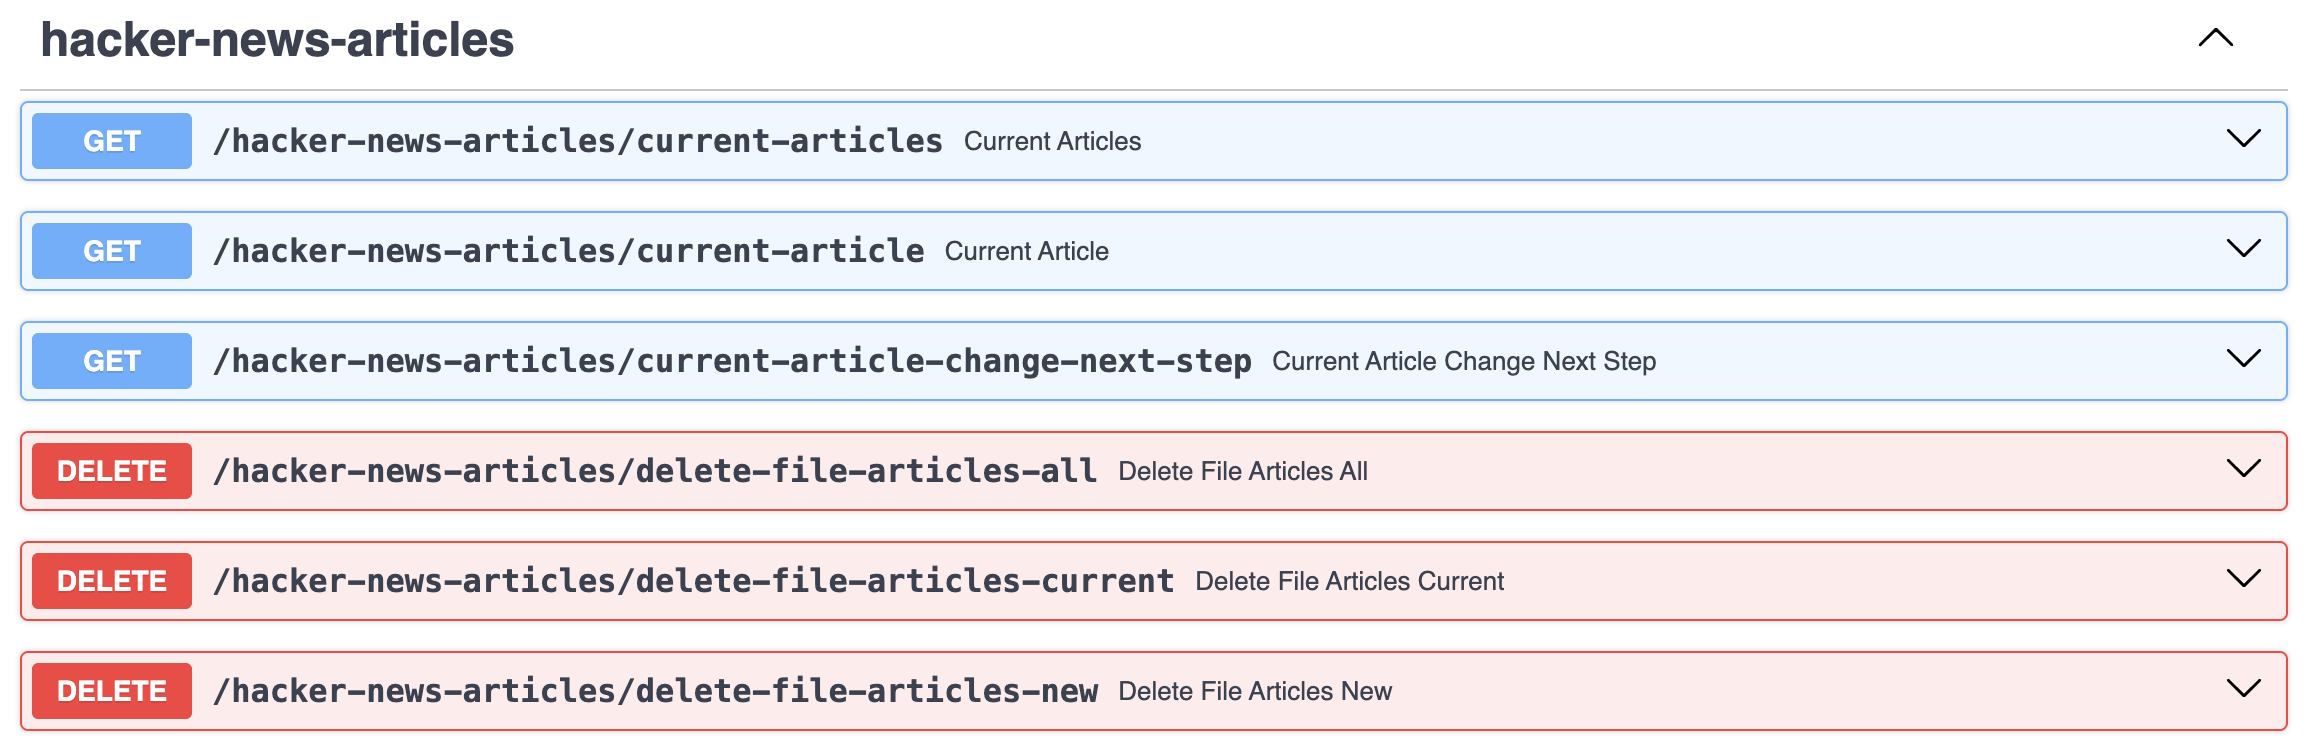Click DELETE badge for delete-file-articles-all
Image resolution: width=2306 pixels, height=752 pixels.
112,471
